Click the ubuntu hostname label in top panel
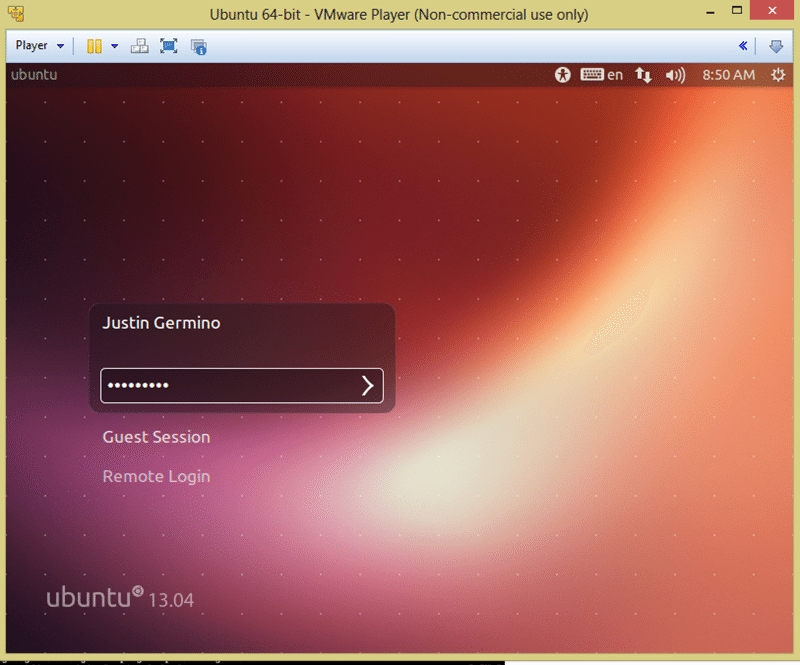This screenshot has height=665, width=800. 34,75
